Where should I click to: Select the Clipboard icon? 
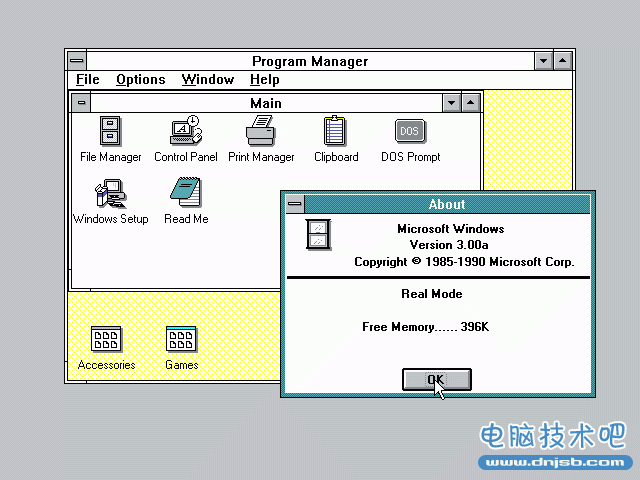pos(336,131)
